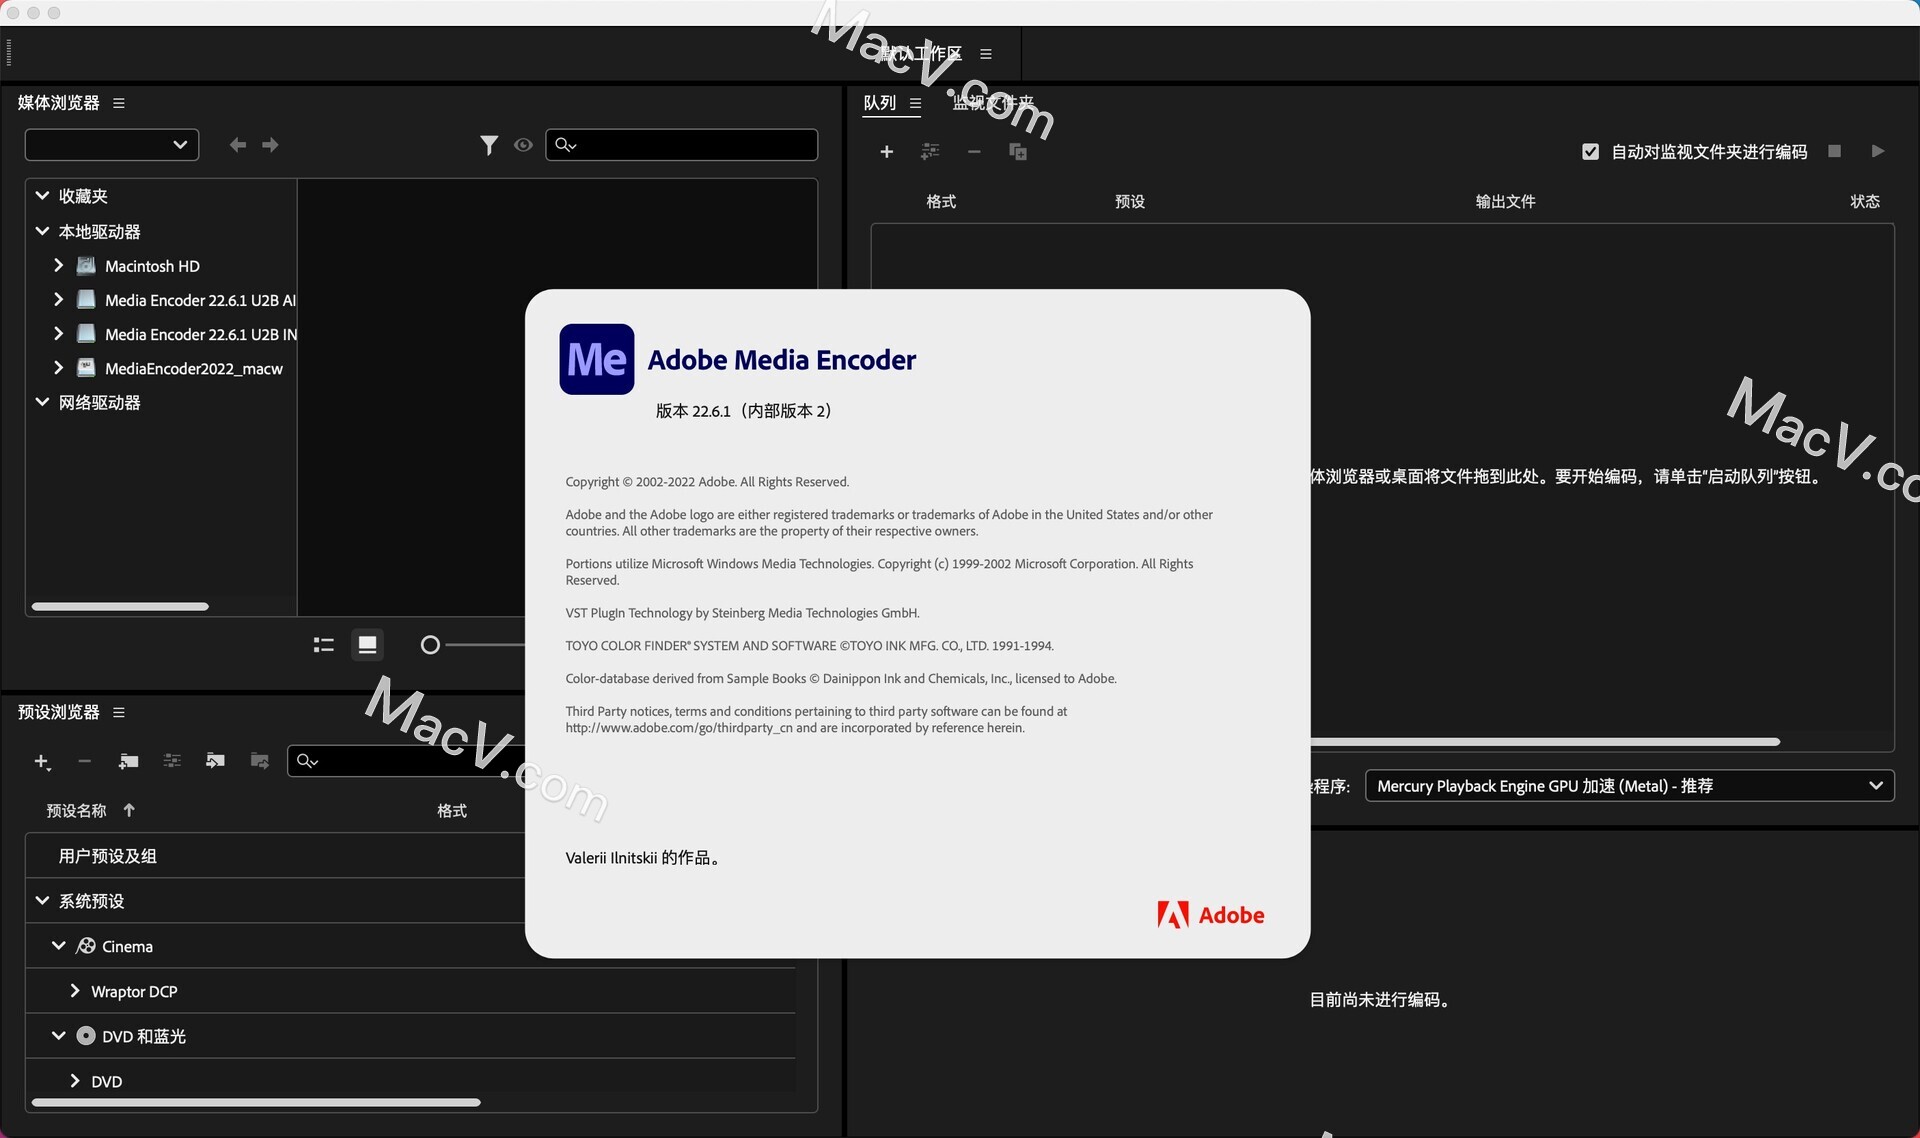
Task: Select the MediaEncoder2022_macw tree entry
Action: pos(194,369)
